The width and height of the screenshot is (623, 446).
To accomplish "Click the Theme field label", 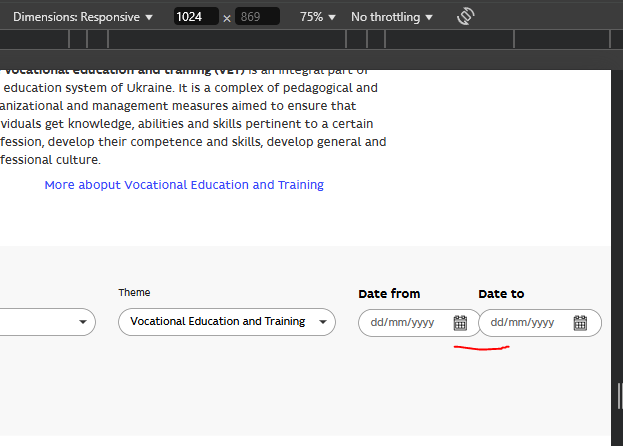I will pyautogui.click(x=134, y=293).
